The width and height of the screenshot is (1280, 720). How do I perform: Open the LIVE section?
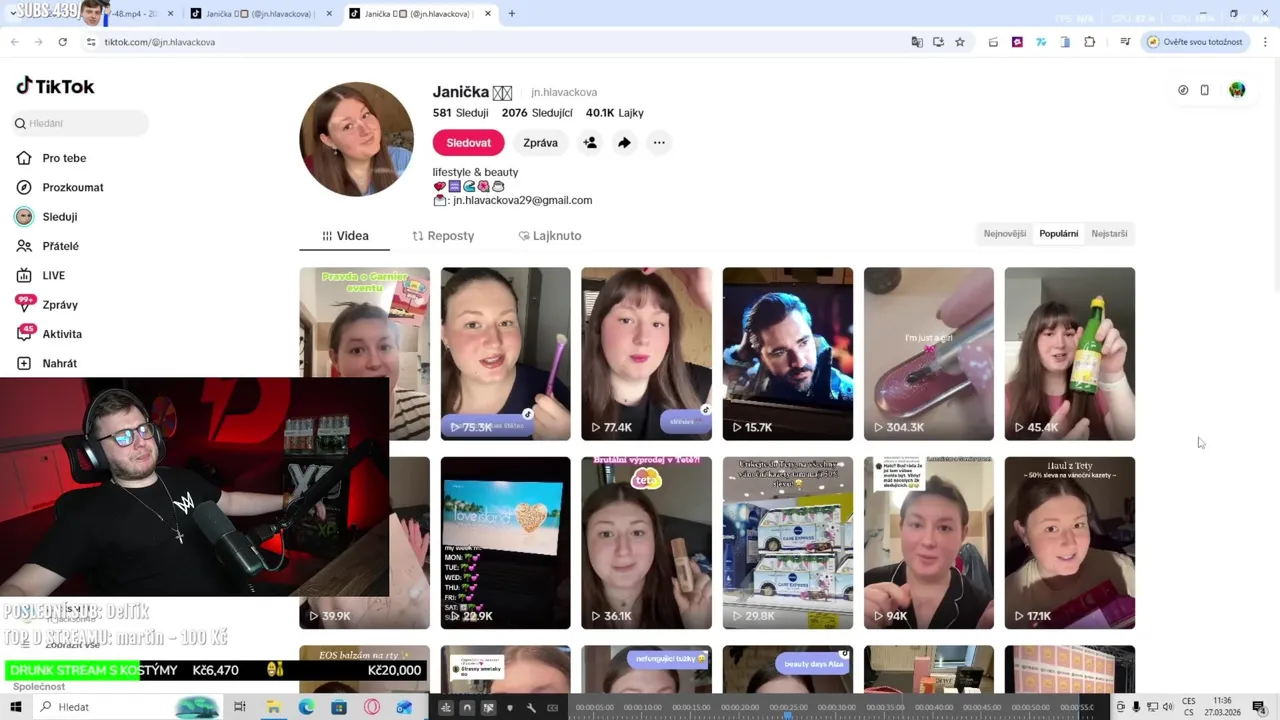[53, 275]
